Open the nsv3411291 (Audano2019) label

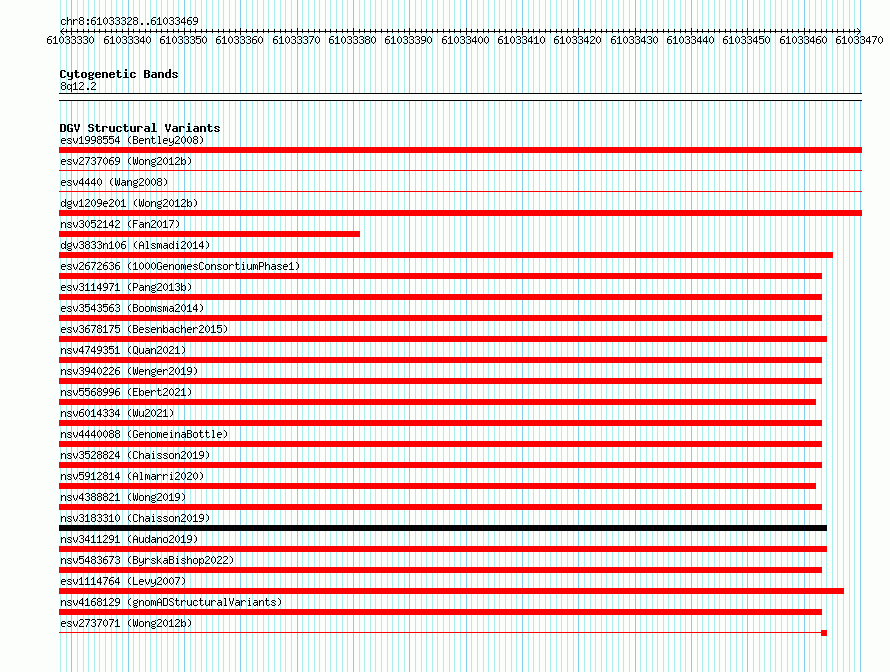click(129, 539)
